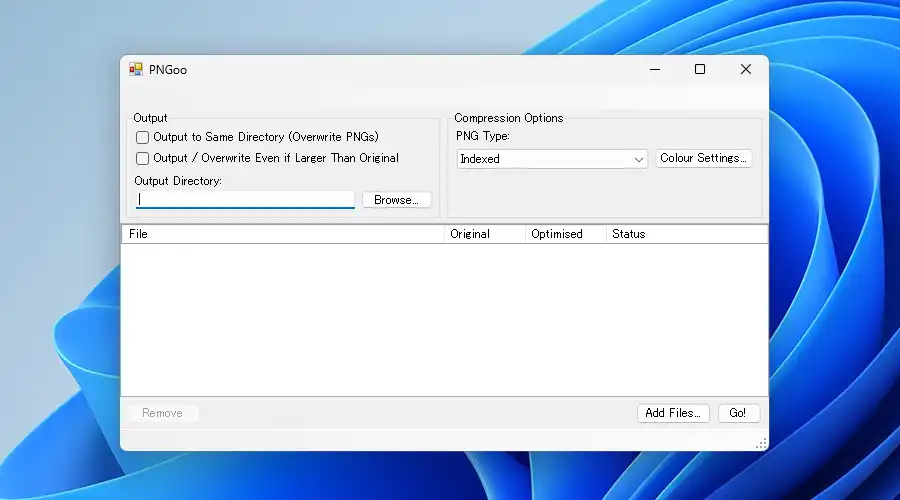Image resolution: width=900 pixels, height=500 pixels.
Task: Toggle Overwrite Even if Larger Than Original
Action: pyautogui.click(x=142, y=158)
